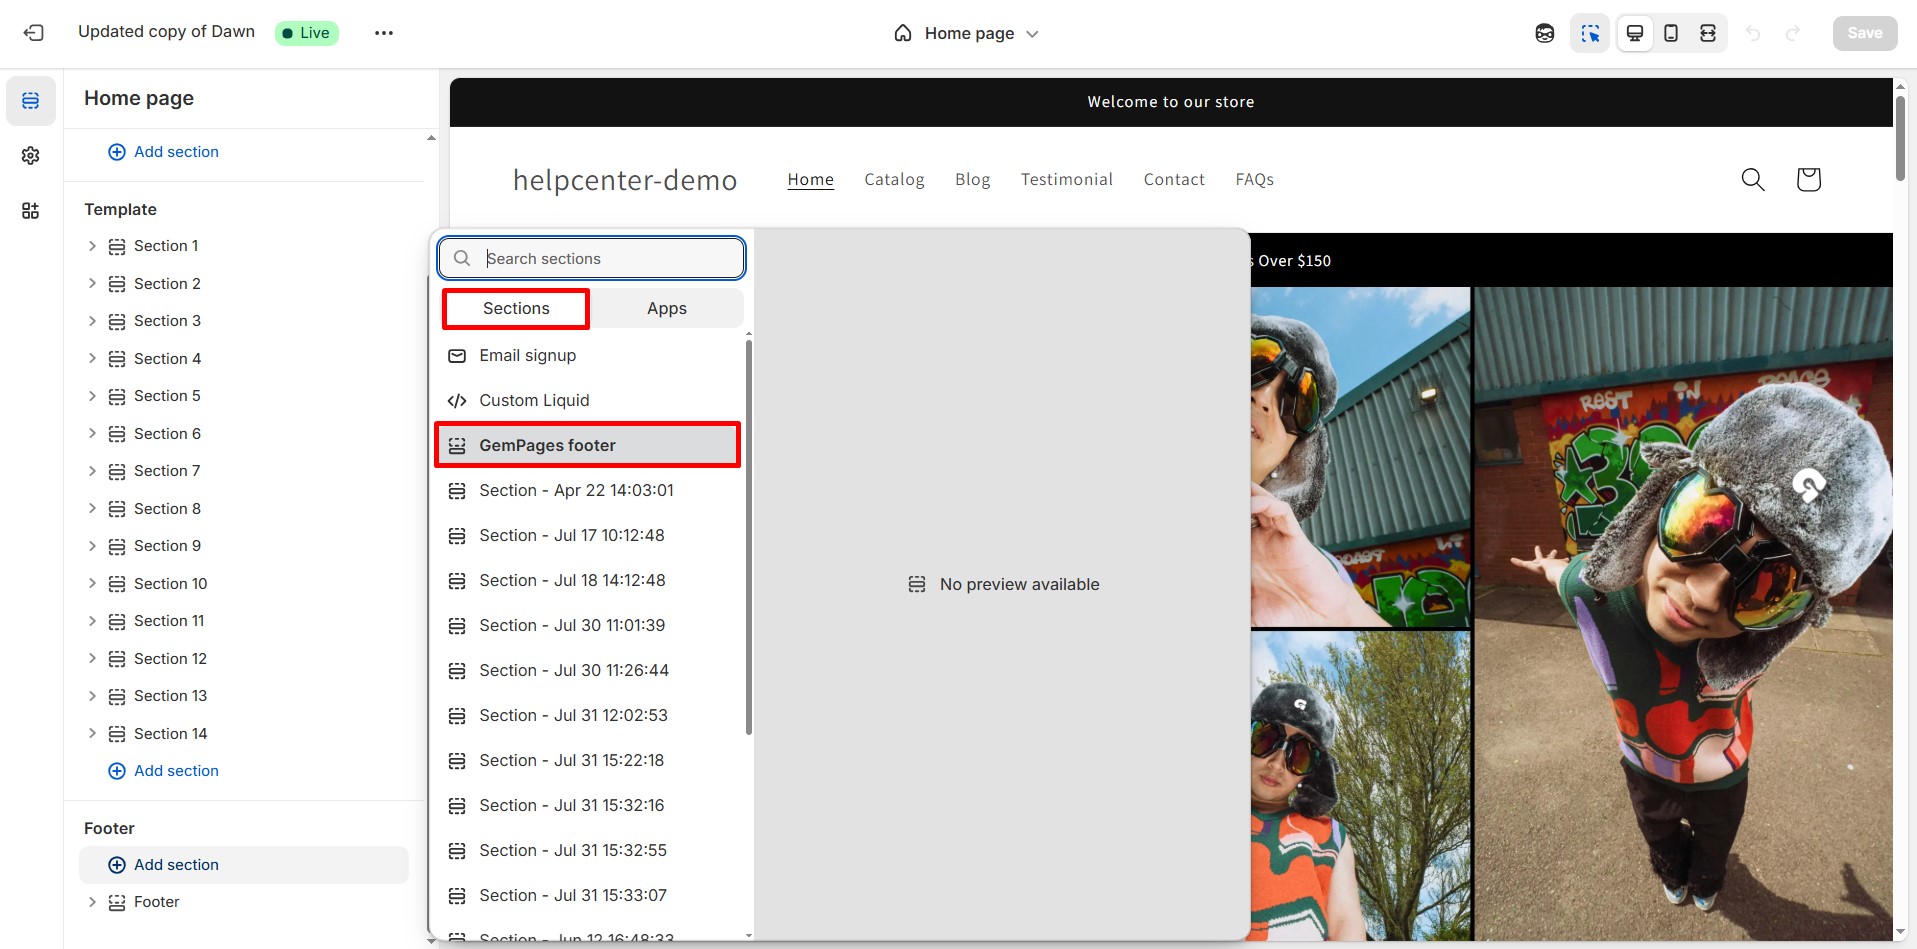The width and height of the screenshot is (1917, 949).
Task: Select the Sections sidebar icon
Action: pyautogui.click(x=30, y=100)
